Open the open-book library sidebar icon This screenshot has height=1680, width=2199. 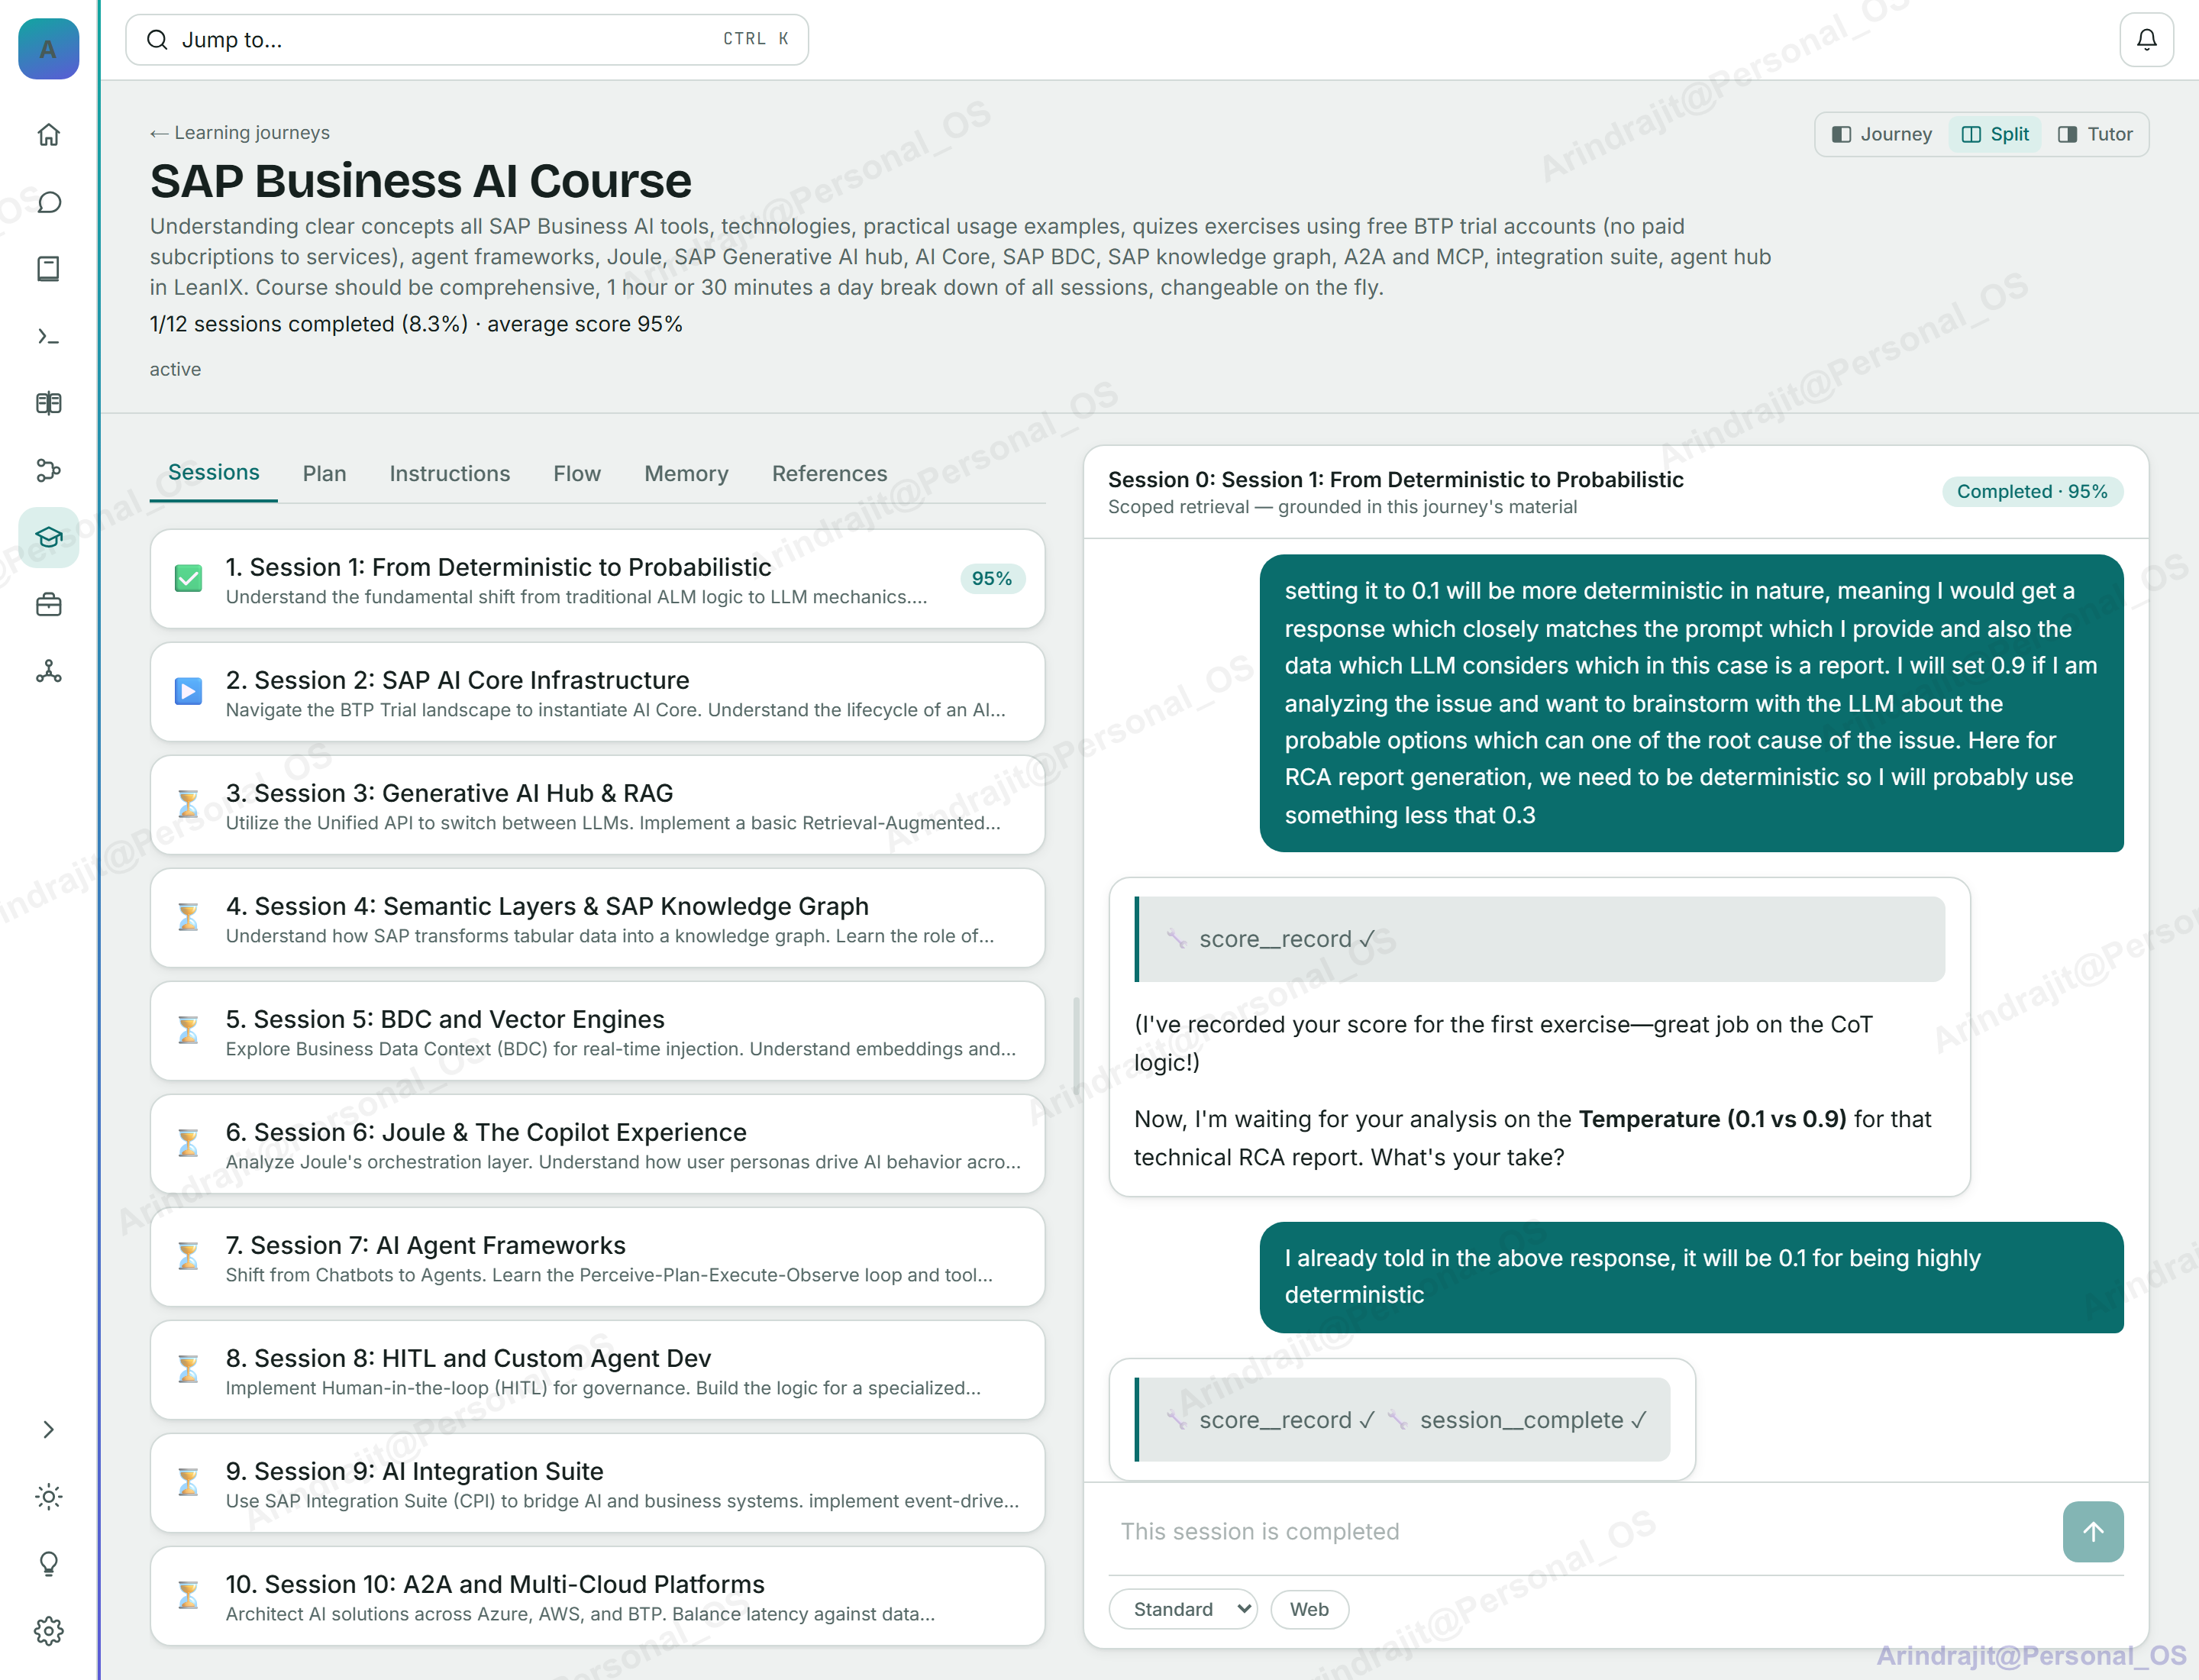(48, 403)
